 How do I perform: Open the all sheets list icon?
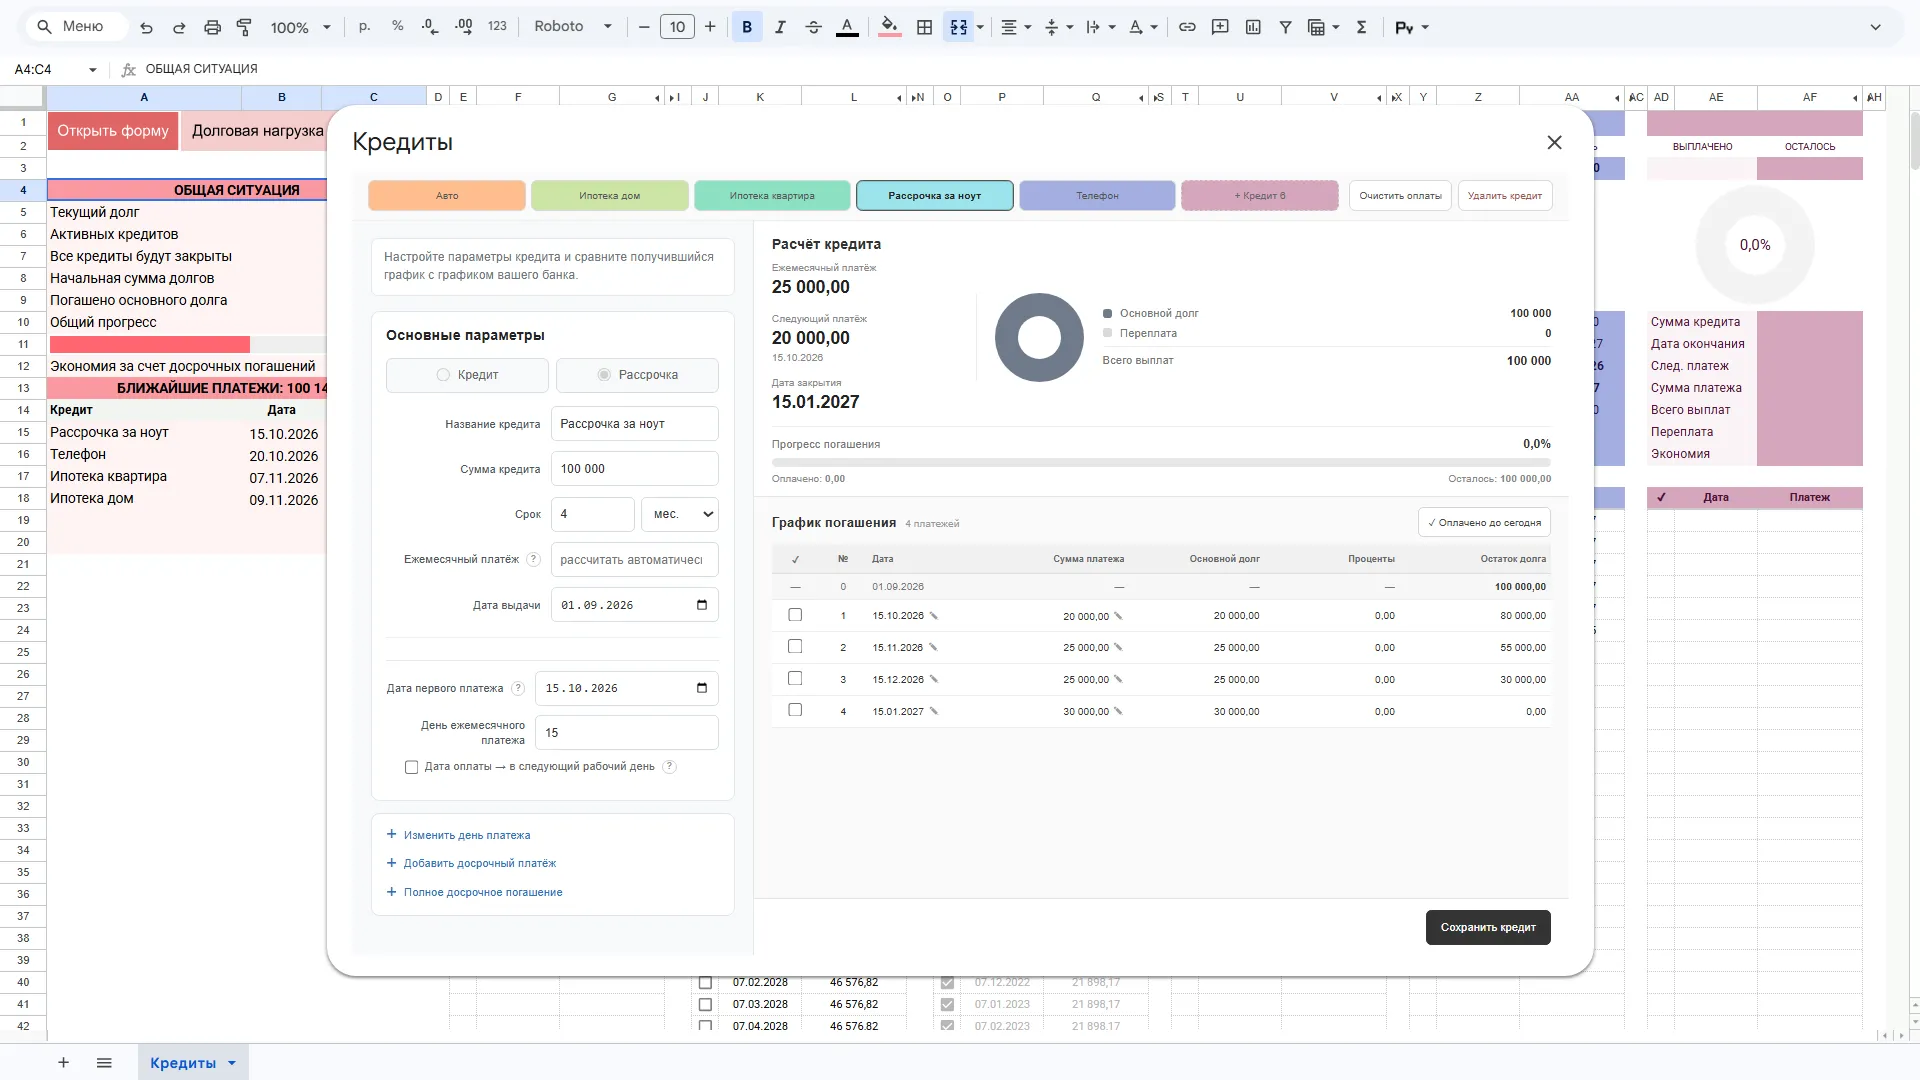coord(104,1062)
